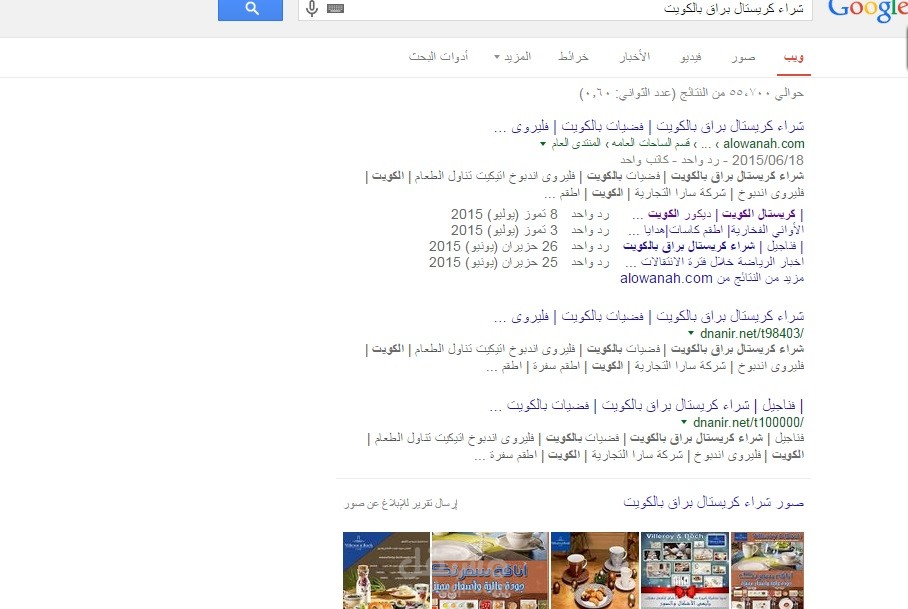Image resolution: width=908 pixels, height=609 pixels.
Task: Switch to the فيديو (Videos) tab
Action: tap(691, 57)
